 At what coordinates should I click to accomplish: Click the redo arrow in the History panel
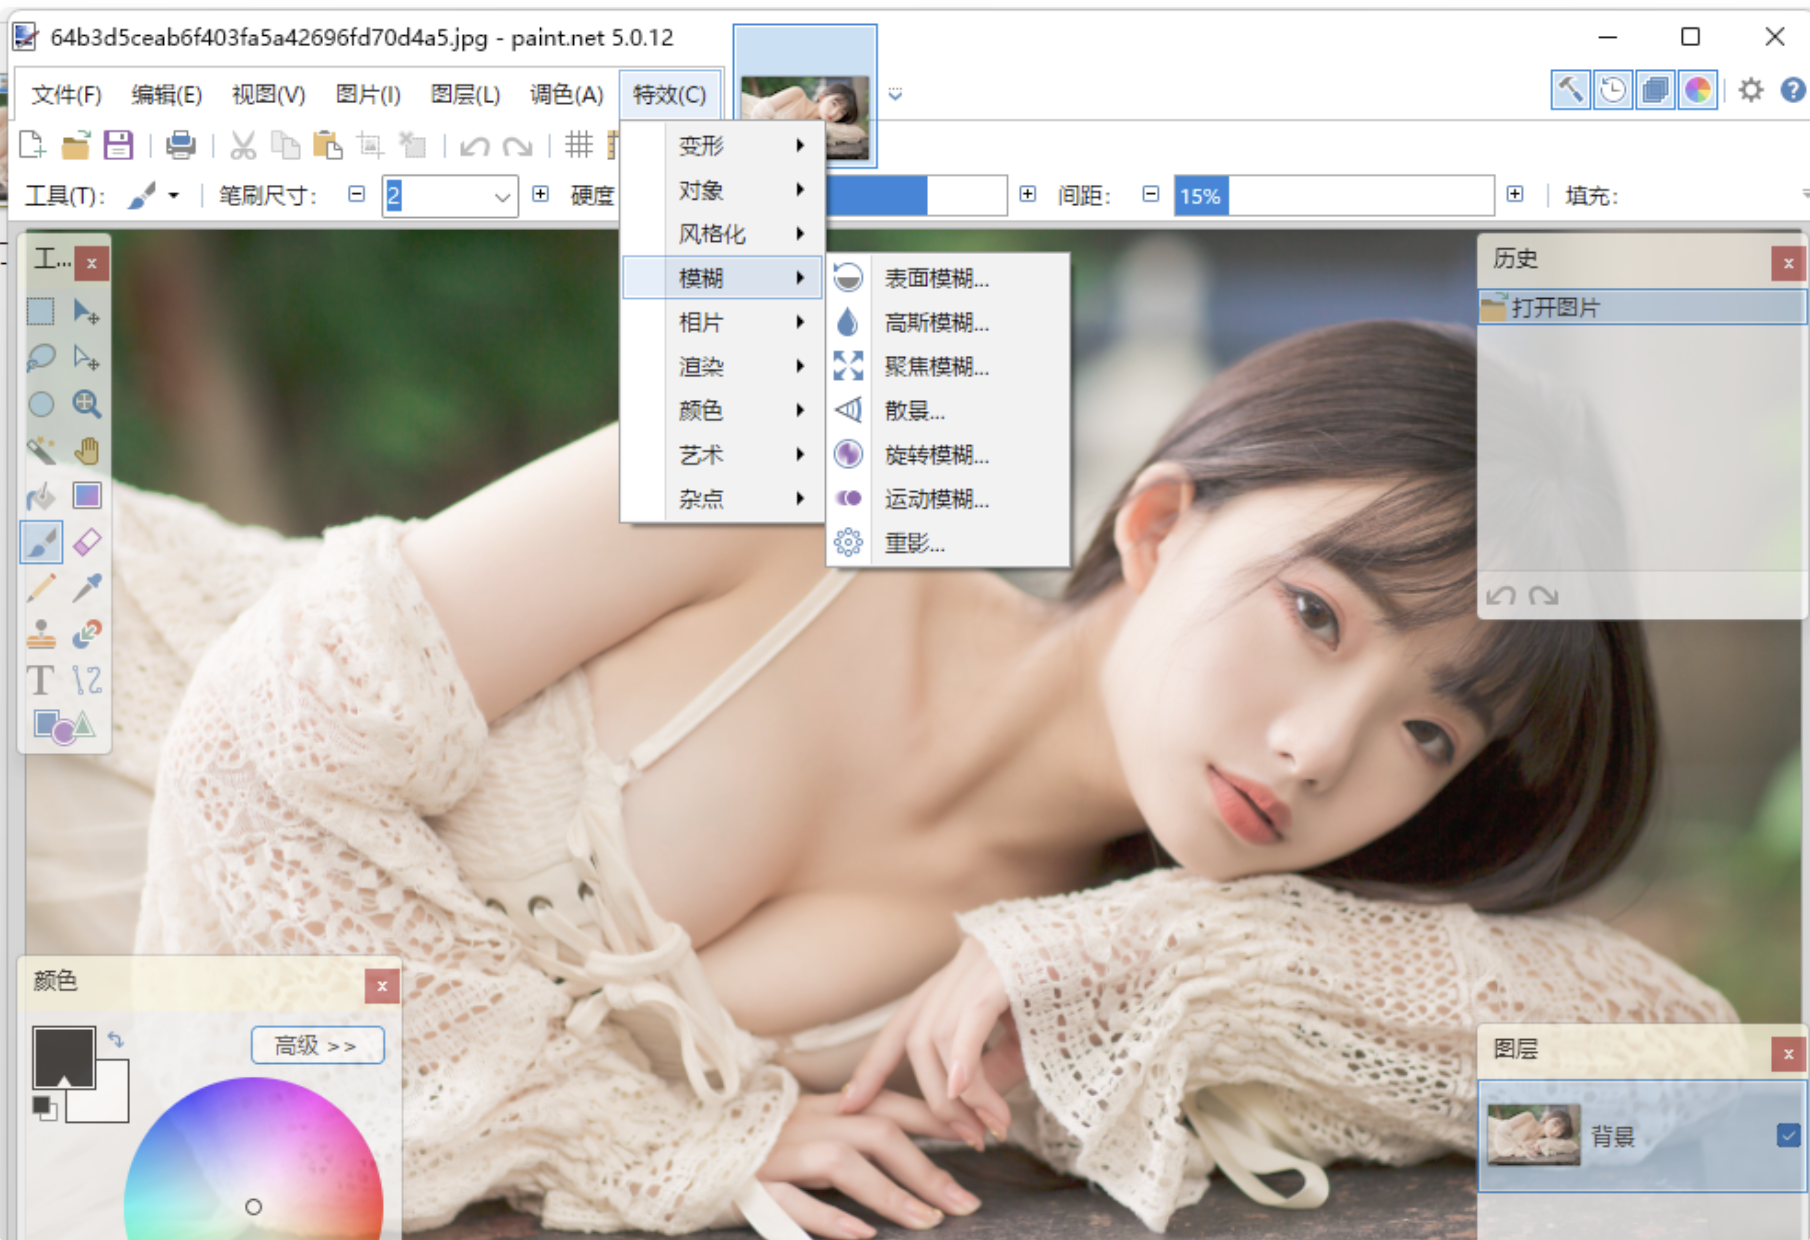(x=1543, y=595)
